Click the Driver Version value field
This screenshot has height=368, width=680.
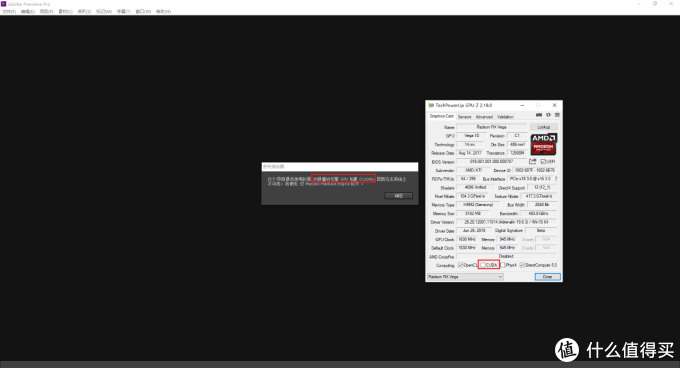(506, 222)
